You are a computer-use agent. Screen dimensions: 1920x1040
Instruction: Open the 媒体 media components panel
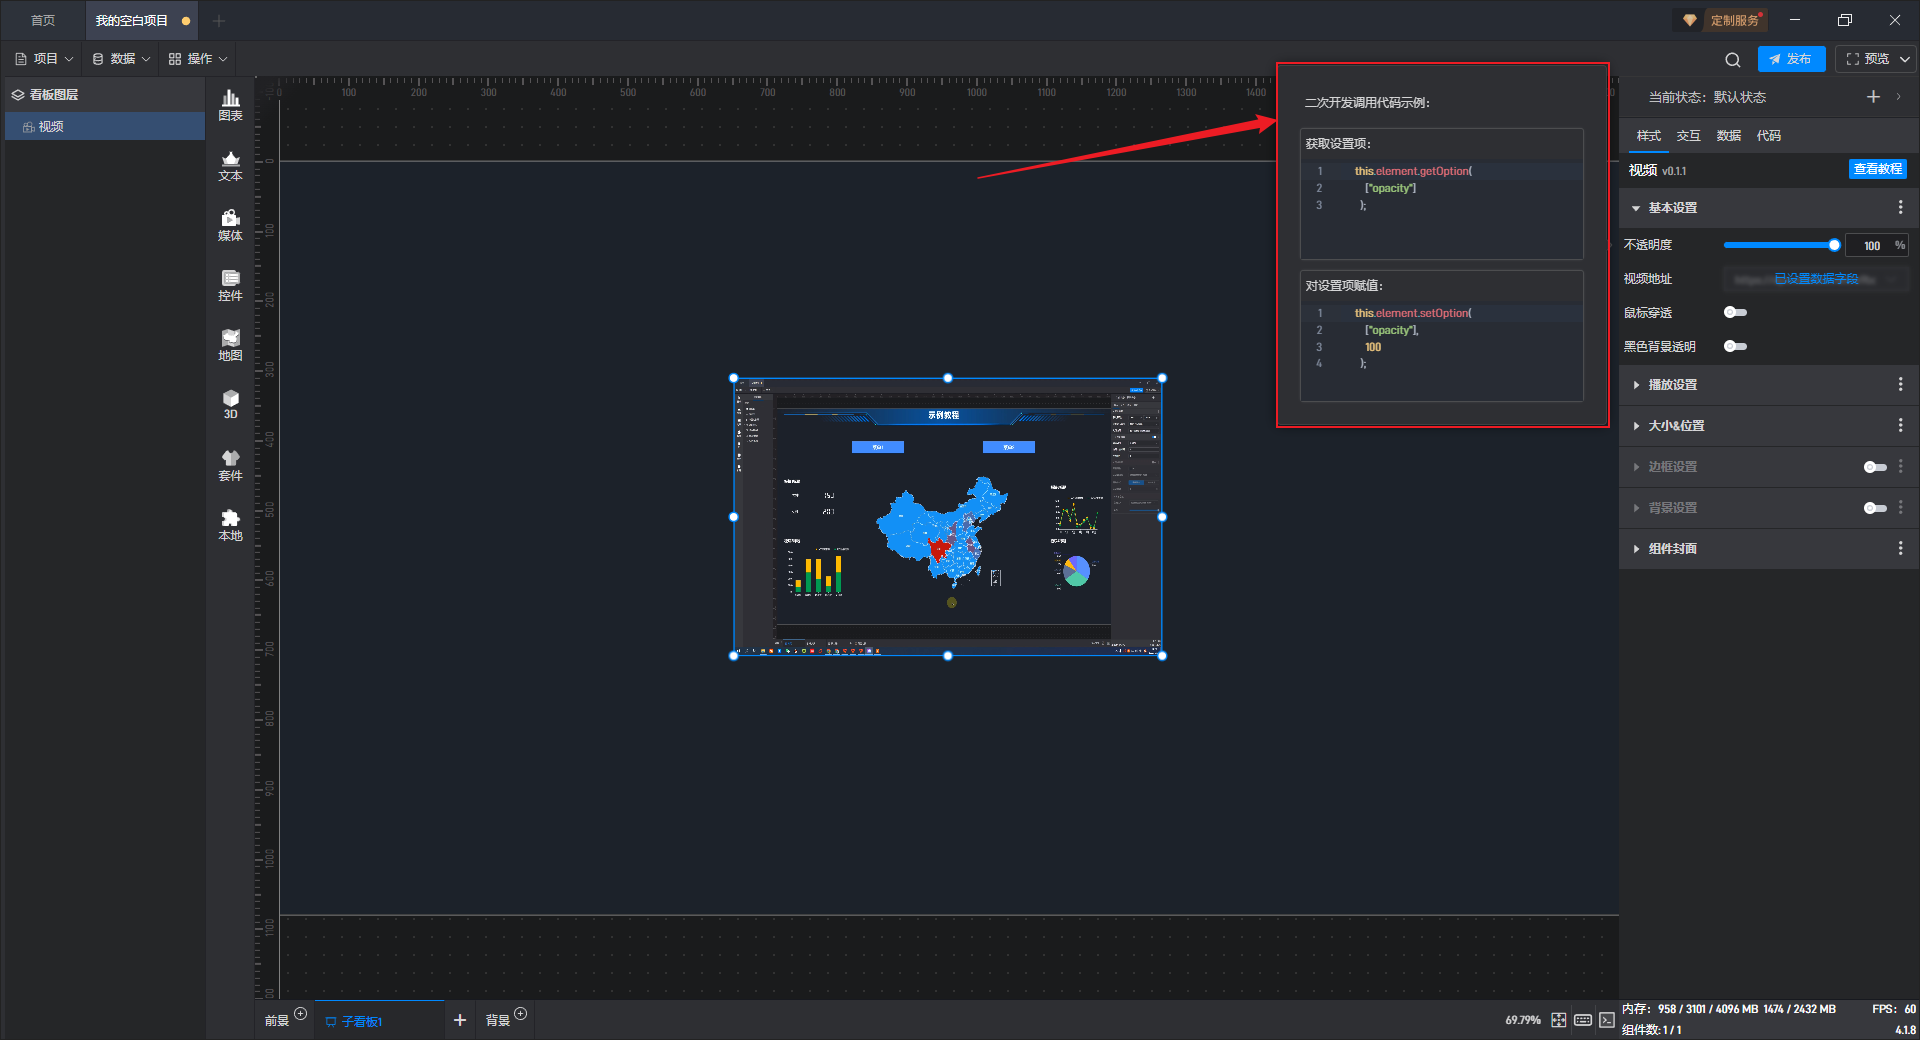point(230,225)
